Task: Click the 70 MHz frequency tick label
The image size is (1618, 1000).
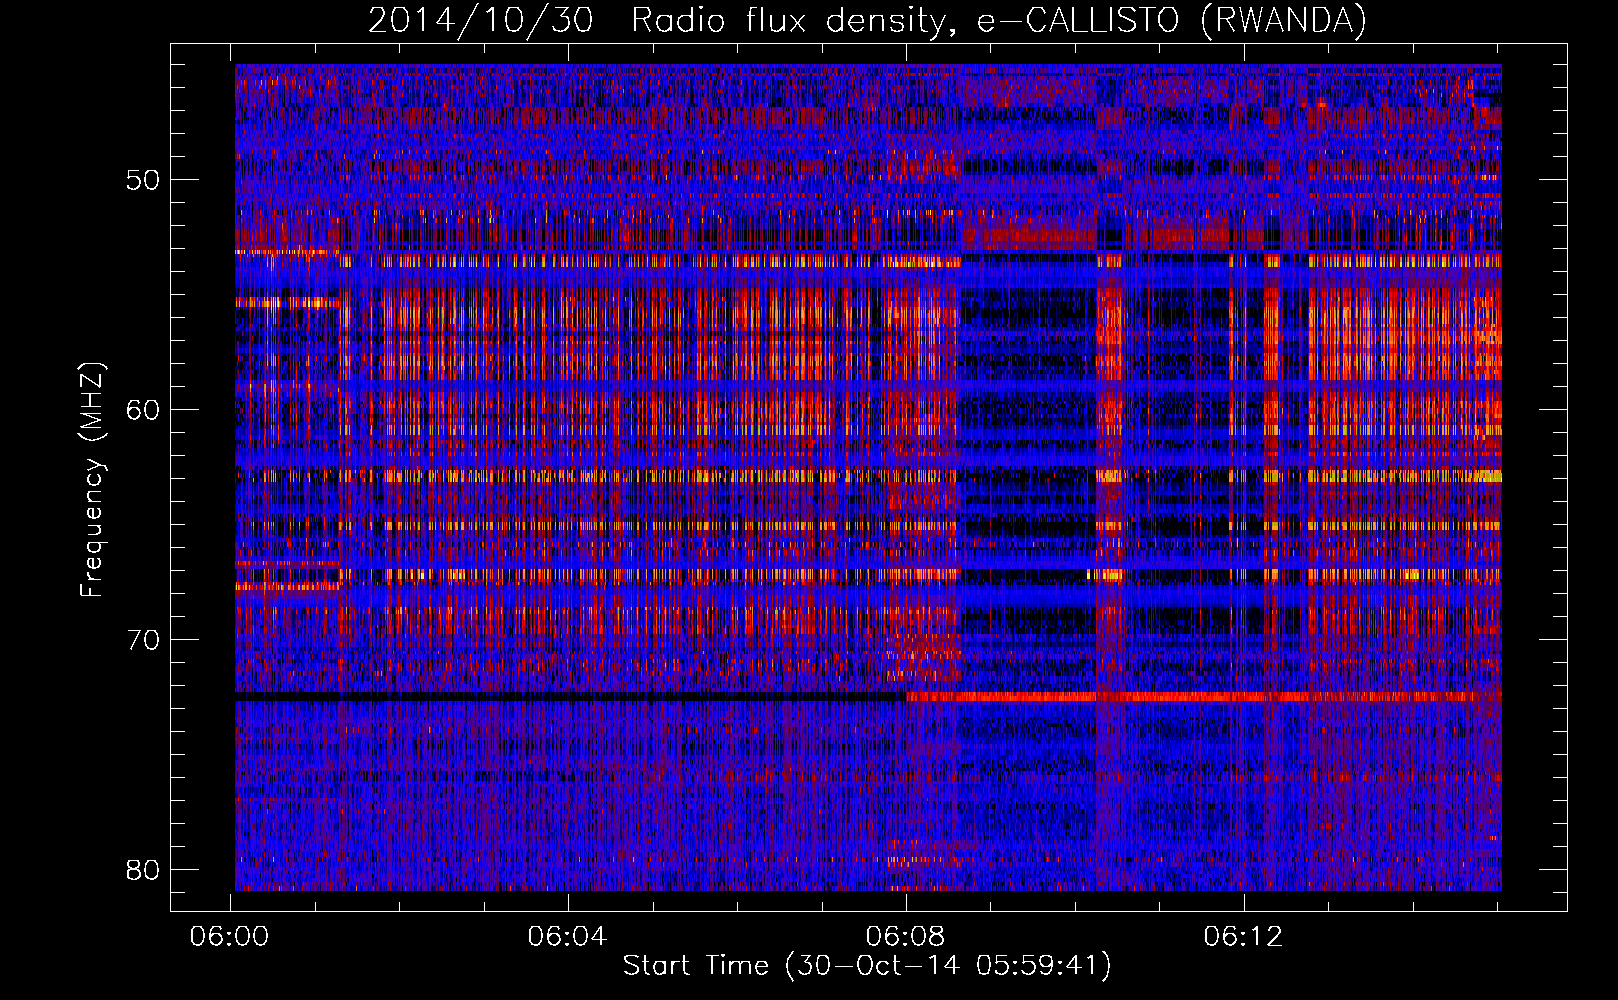Action: coord(144,640)
